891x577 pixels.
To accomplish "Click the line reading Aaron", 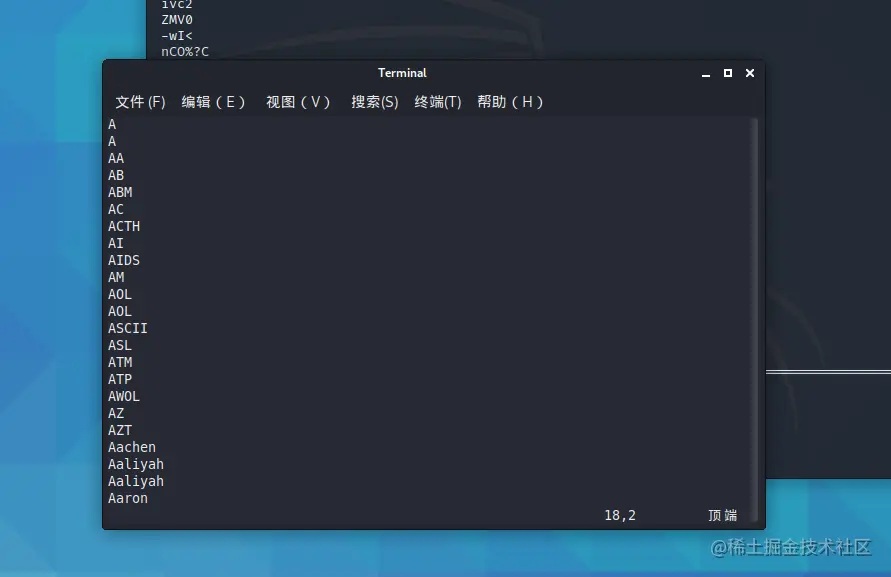I will pos(128,499).
